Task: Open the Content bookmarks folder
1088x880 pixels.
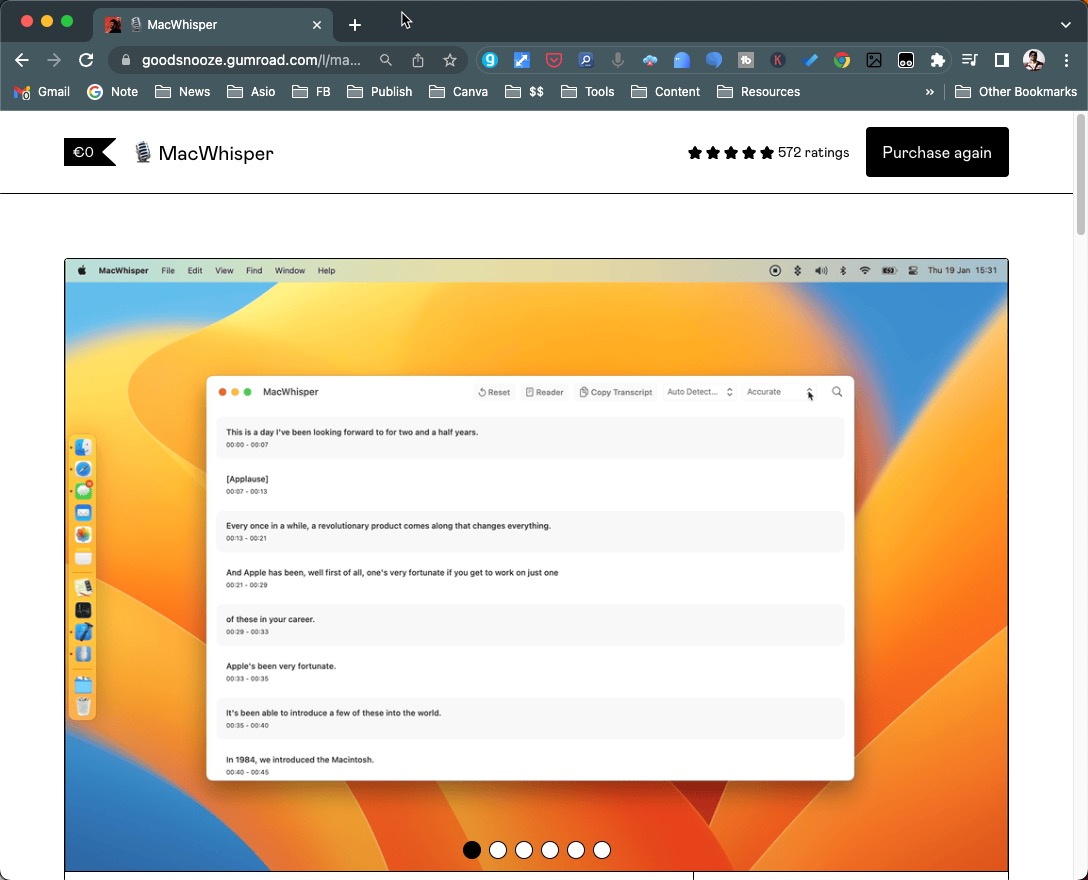Action: pos(665,92)
